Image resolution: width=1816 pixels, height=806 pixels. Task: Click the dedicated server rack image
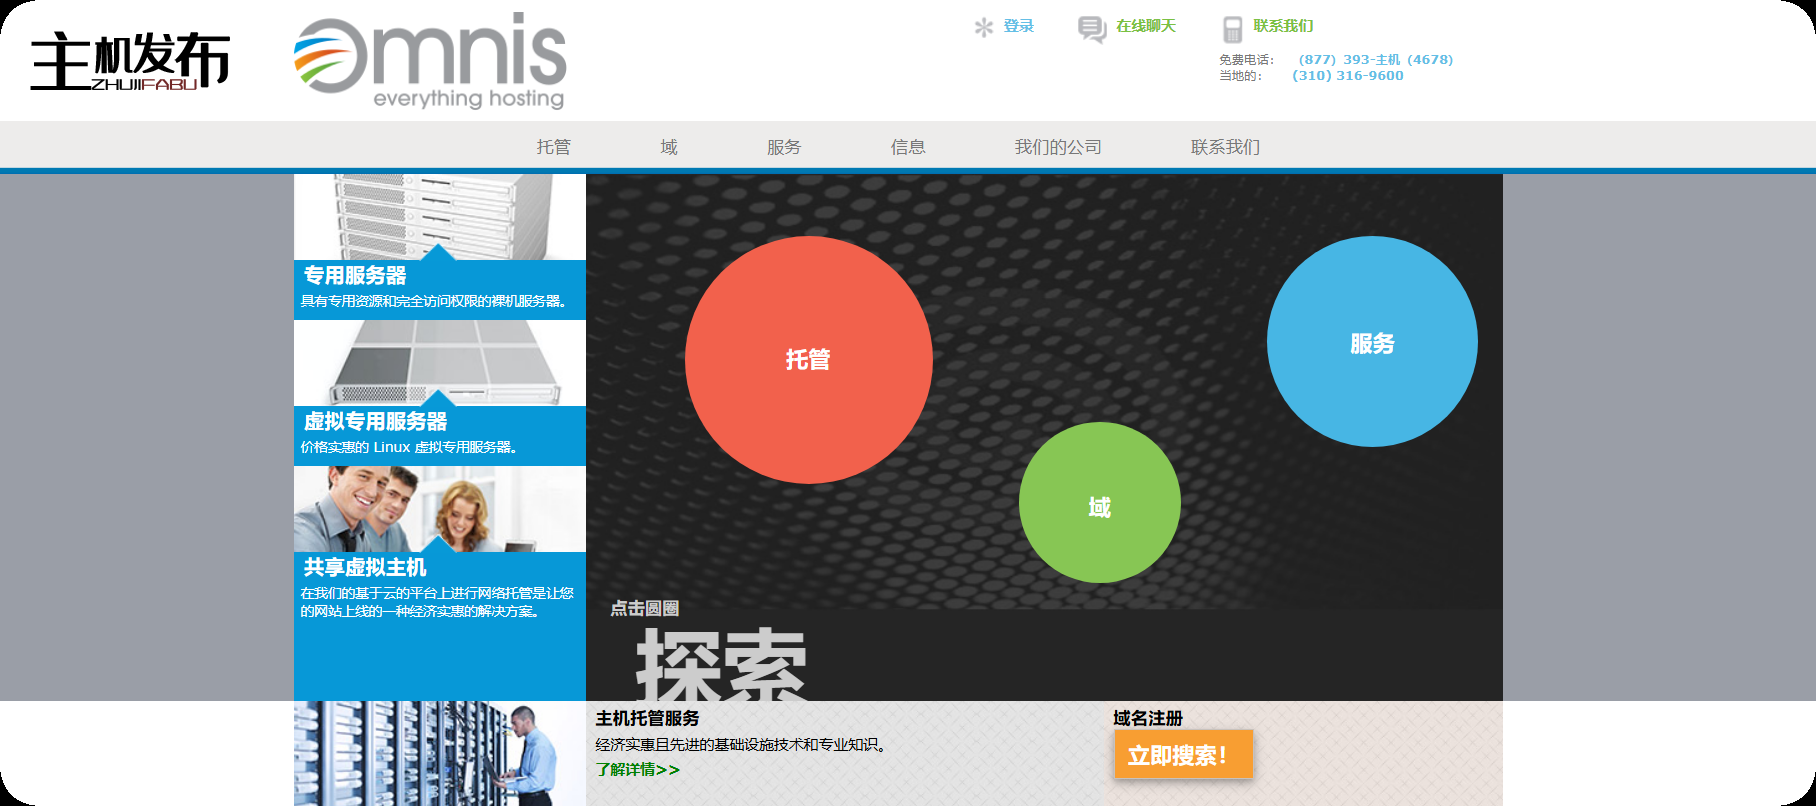point(440,217)
